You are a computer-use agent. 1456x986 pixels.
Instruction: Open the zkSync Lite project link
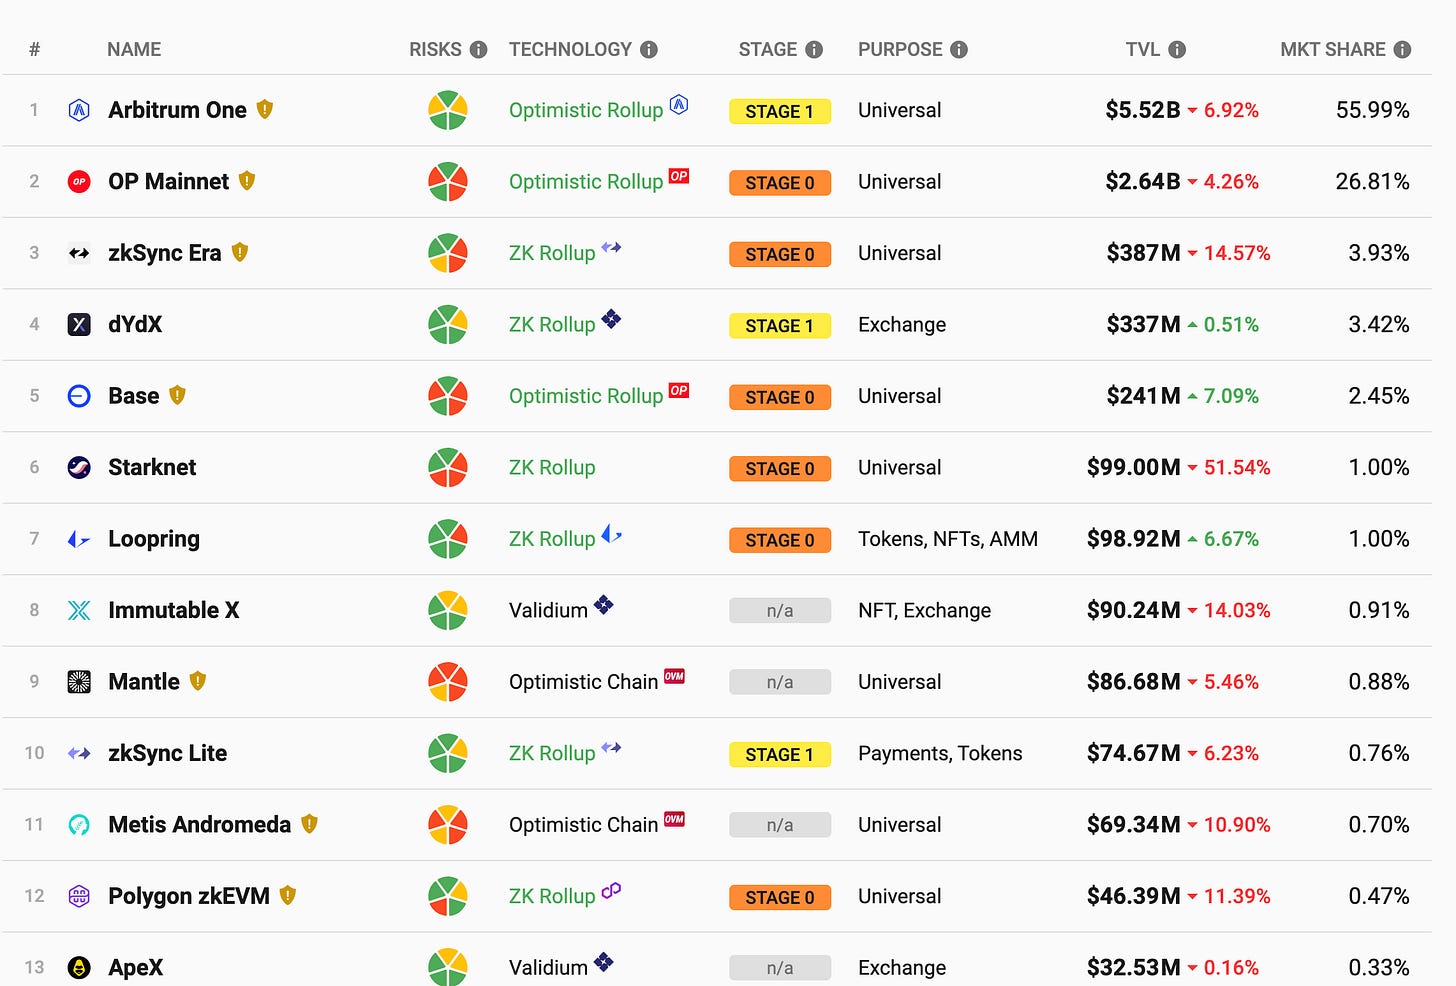click(168, 753)
